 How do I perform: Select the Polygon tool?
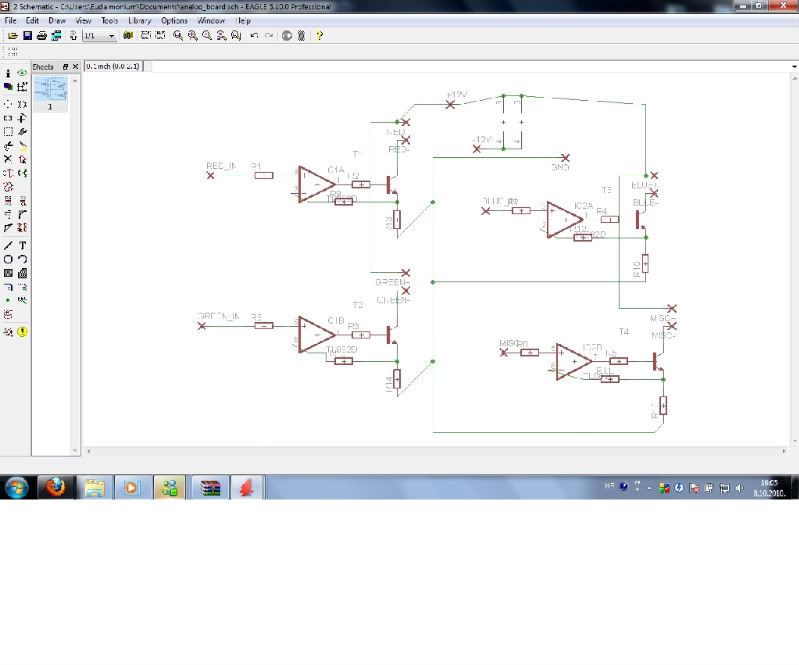click(x=22, y=274)
